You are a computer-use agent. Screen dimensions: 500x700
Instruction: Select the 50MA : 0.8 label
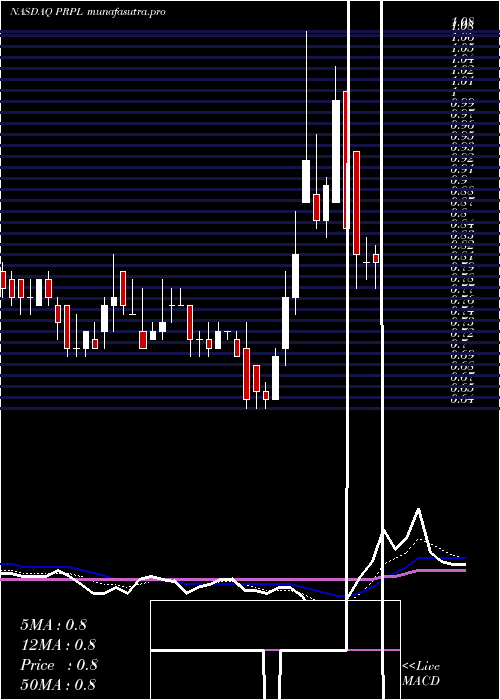[58, 685]
